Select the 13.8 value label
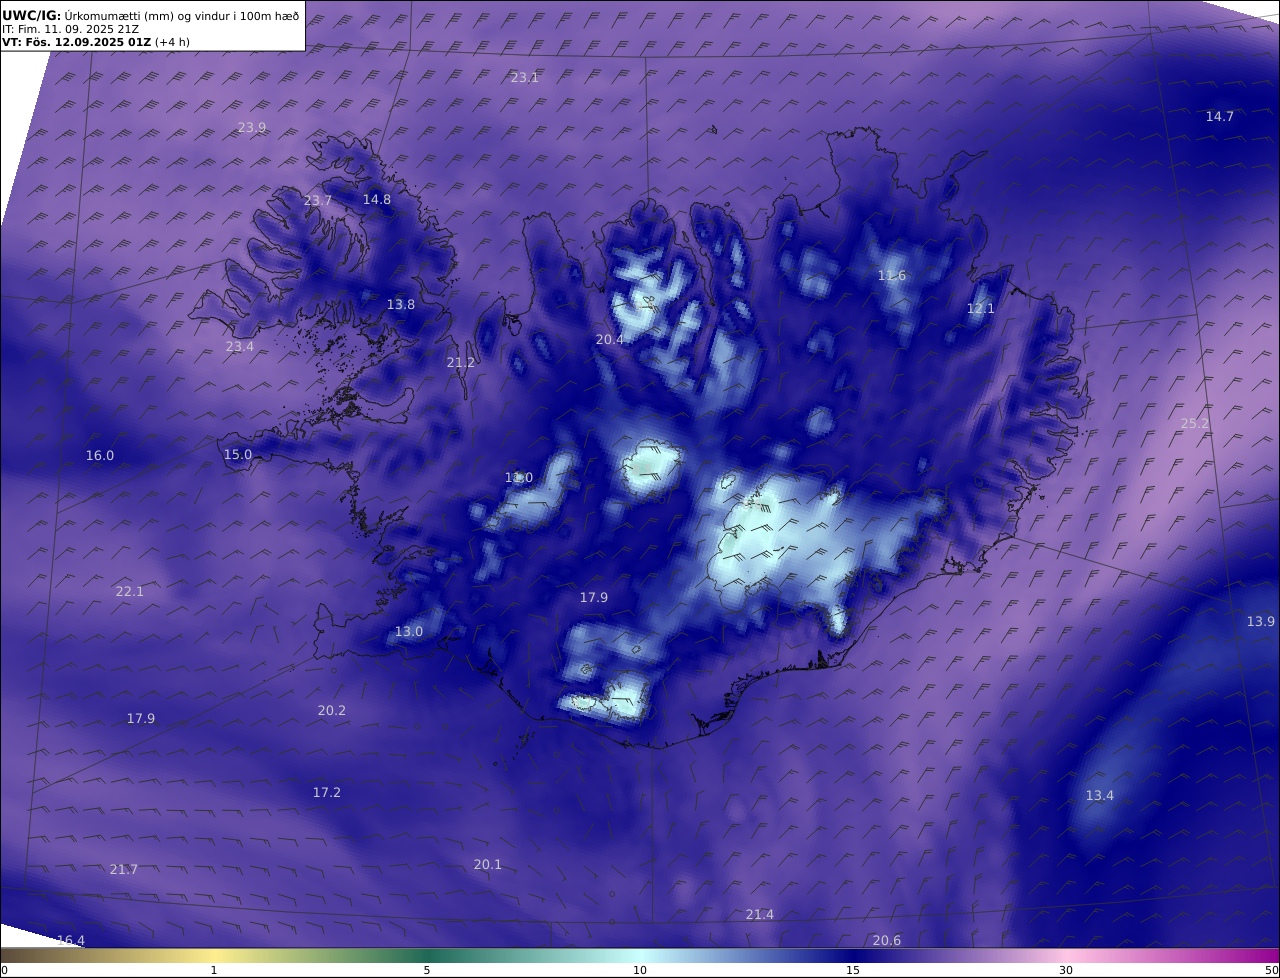This screenshot has height=978, width=1280. (401, 304)
